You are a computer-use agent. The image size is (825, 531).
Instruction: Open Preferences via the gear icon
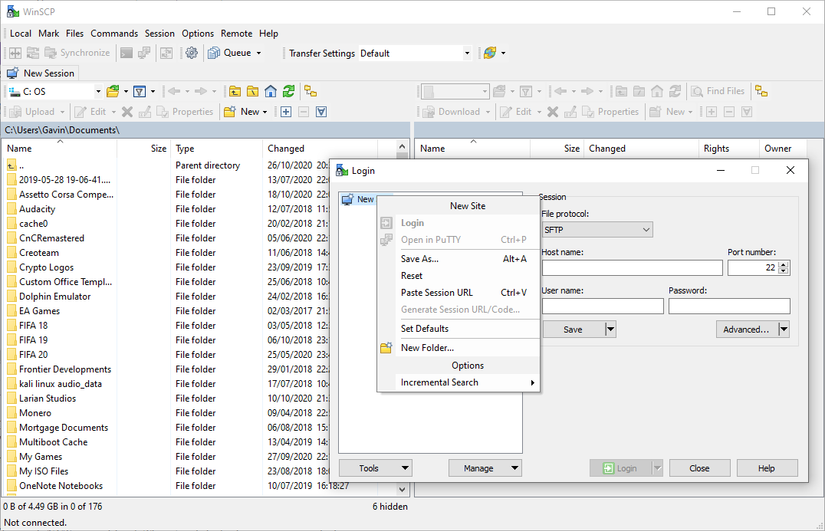pyautogui.click(x=191, y=53)
